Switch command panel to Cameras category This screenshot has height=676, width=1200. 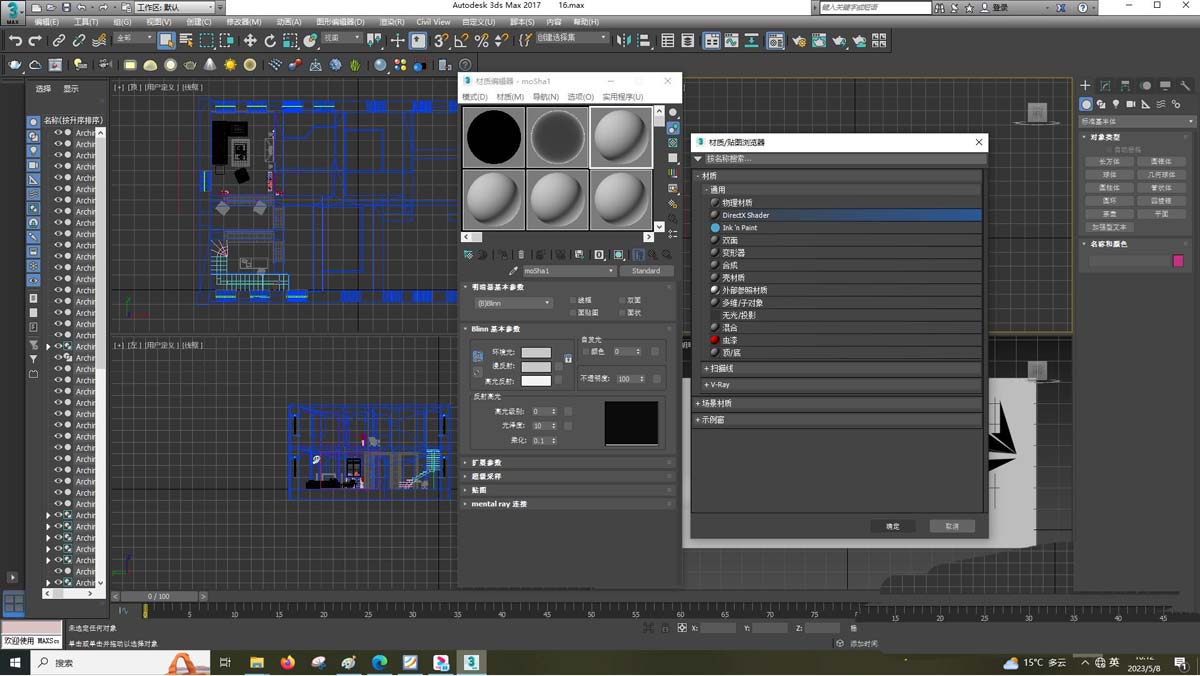[1131, 104]
